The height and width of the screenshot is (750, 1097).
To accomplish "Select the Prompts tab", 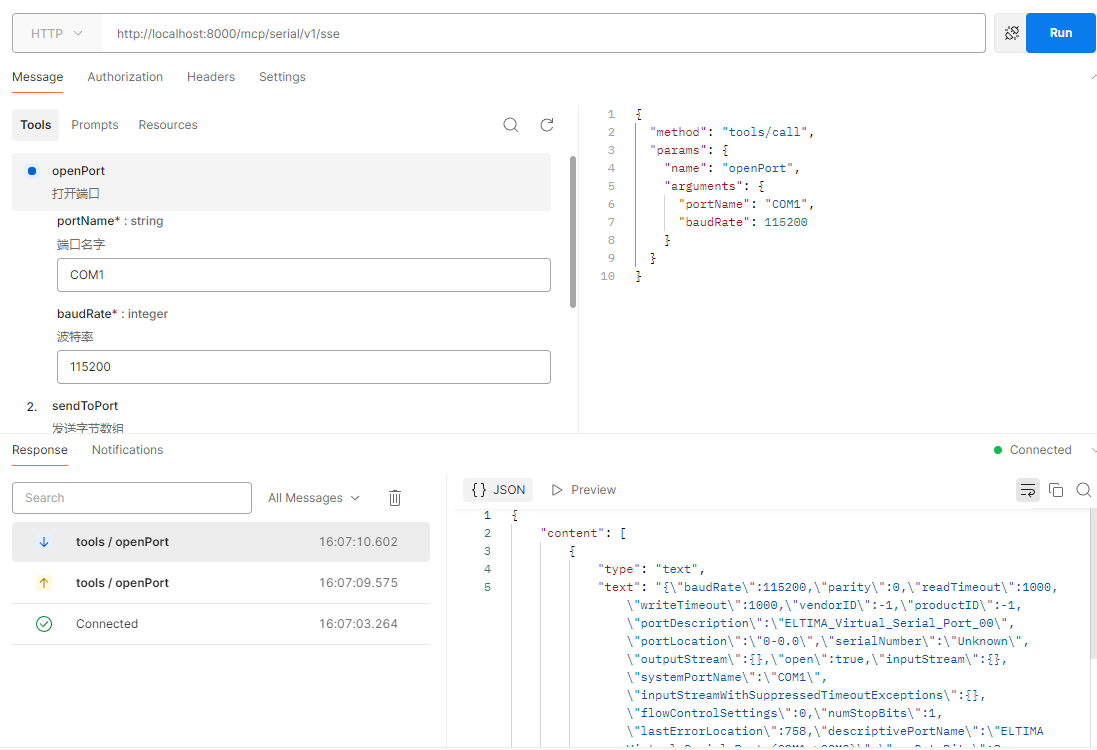I will [x=94, y=125].
